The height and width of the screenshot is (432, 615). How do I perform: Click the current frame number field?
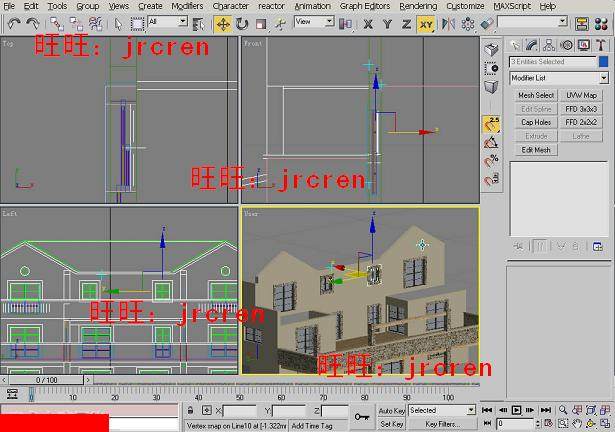point(515,424)
